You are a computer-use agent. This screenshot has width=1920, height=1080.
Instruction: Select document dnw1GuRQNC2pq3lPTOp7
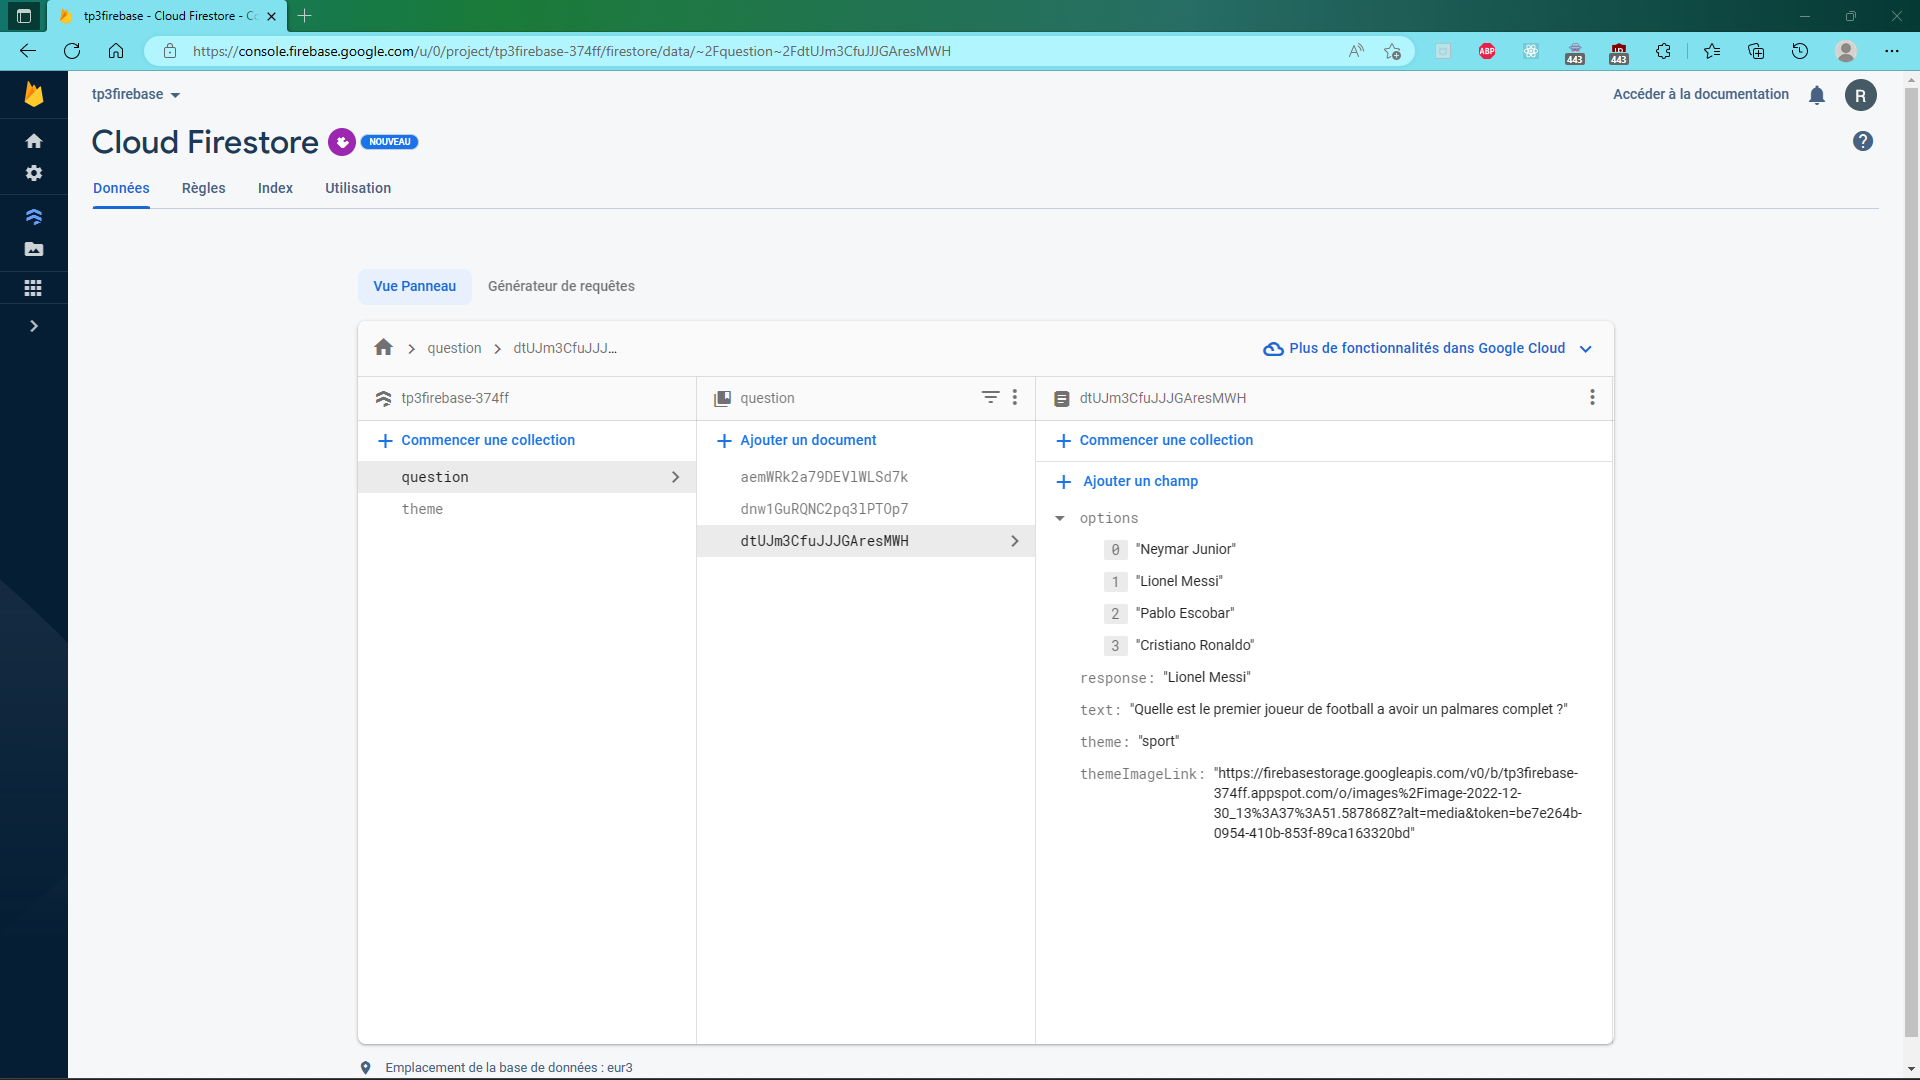[824, 509]
